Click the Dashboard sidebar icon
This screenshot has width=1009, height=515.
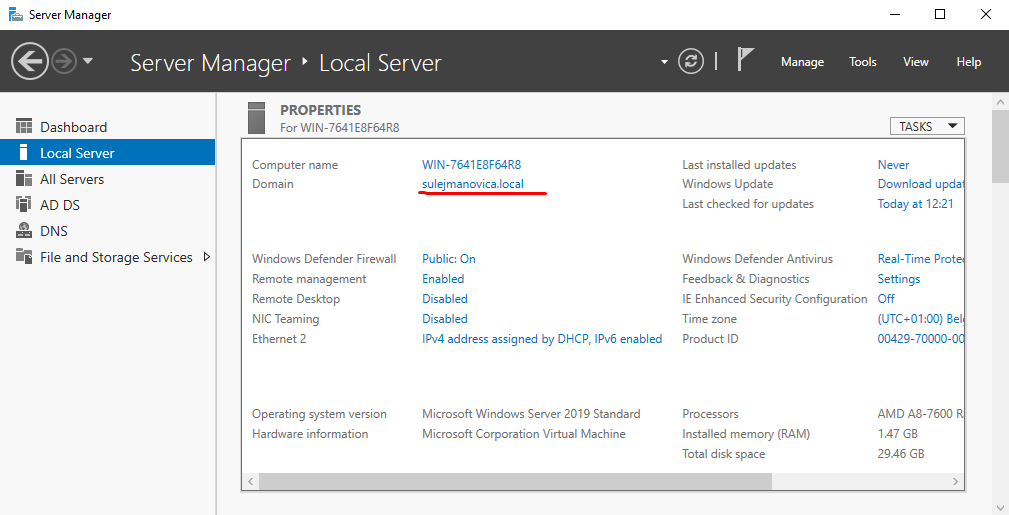(x=24, y=126)
